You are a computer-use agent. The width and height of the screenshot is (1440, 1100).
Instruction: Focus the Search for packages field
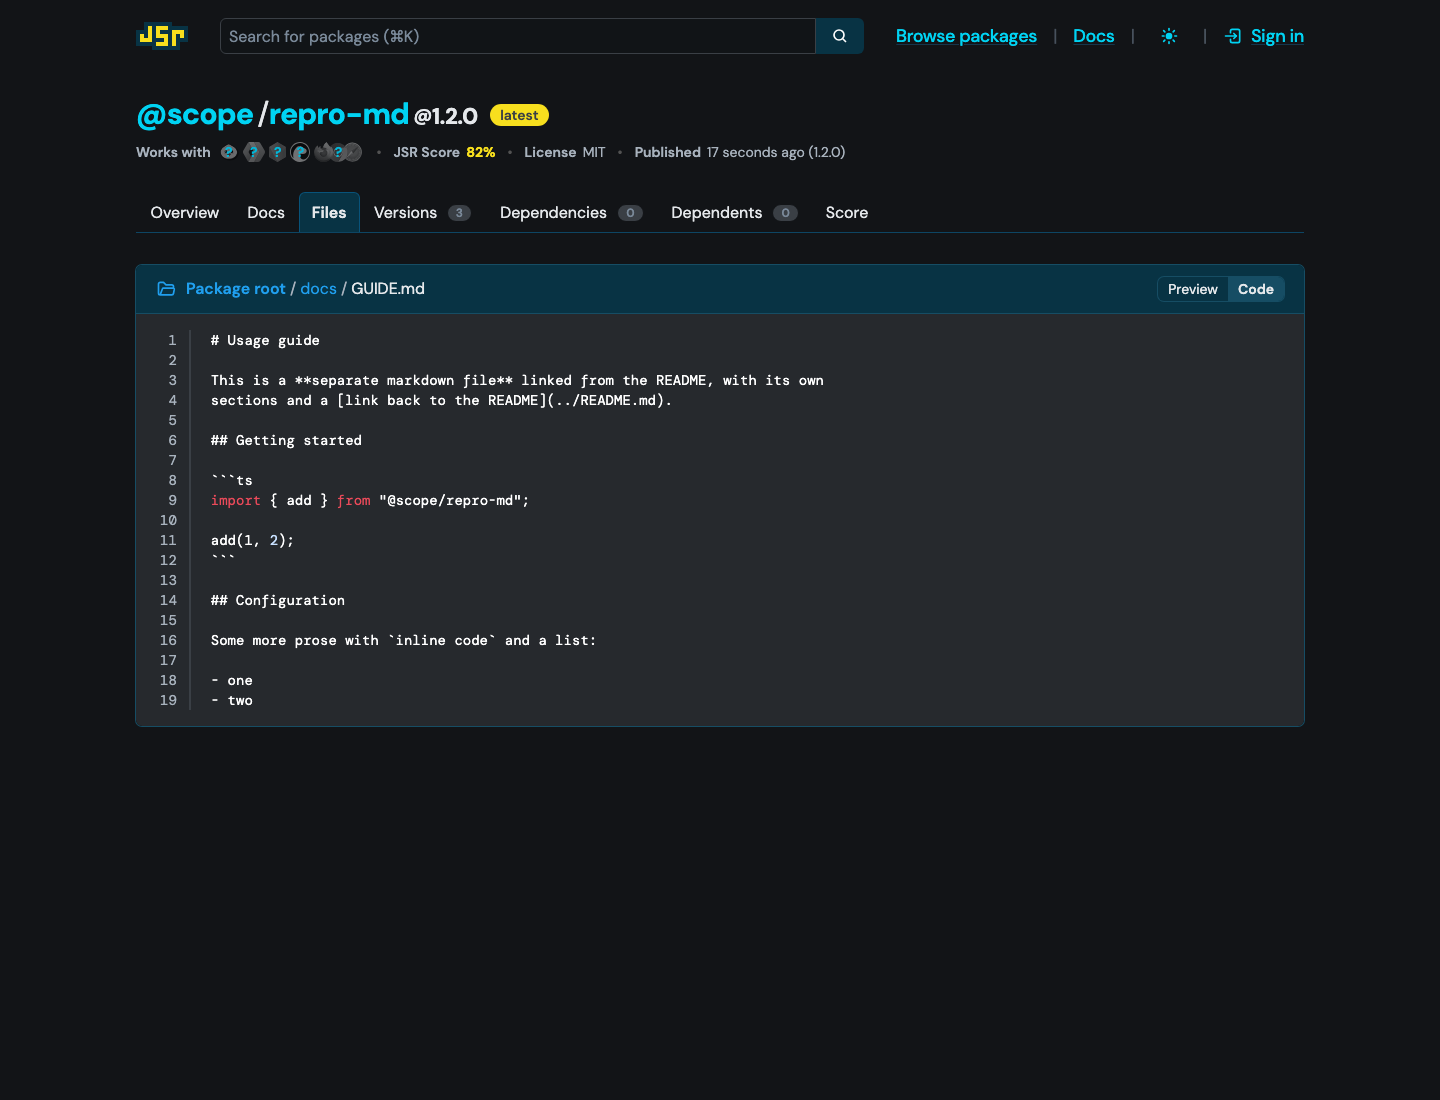[518, 36]
